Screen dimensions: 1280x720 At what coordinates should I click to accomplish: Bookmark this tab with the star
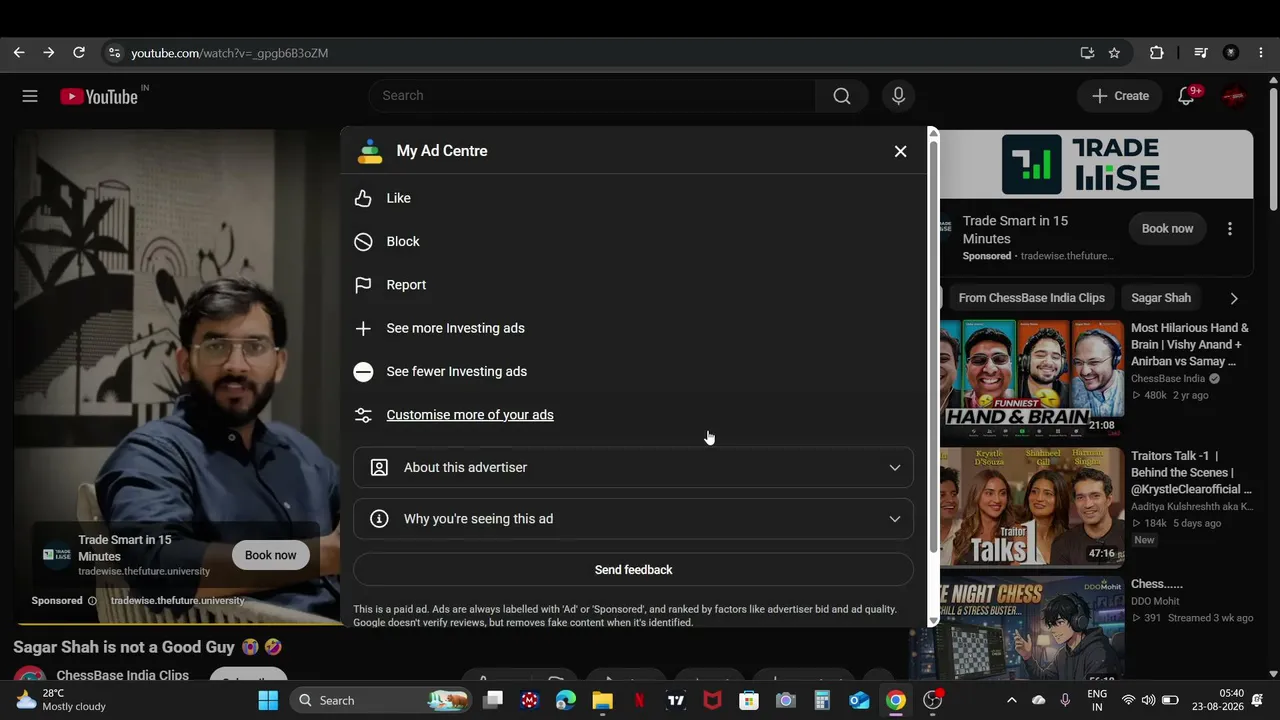(x=1114, y=53)
